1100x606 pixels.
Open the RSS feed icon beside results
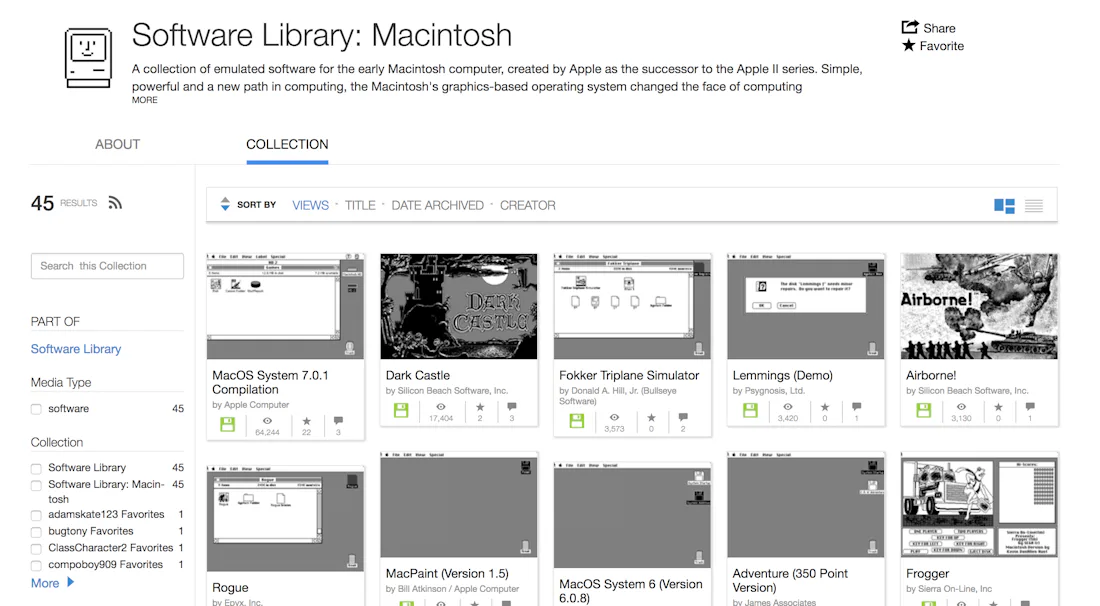pos(115,203)
